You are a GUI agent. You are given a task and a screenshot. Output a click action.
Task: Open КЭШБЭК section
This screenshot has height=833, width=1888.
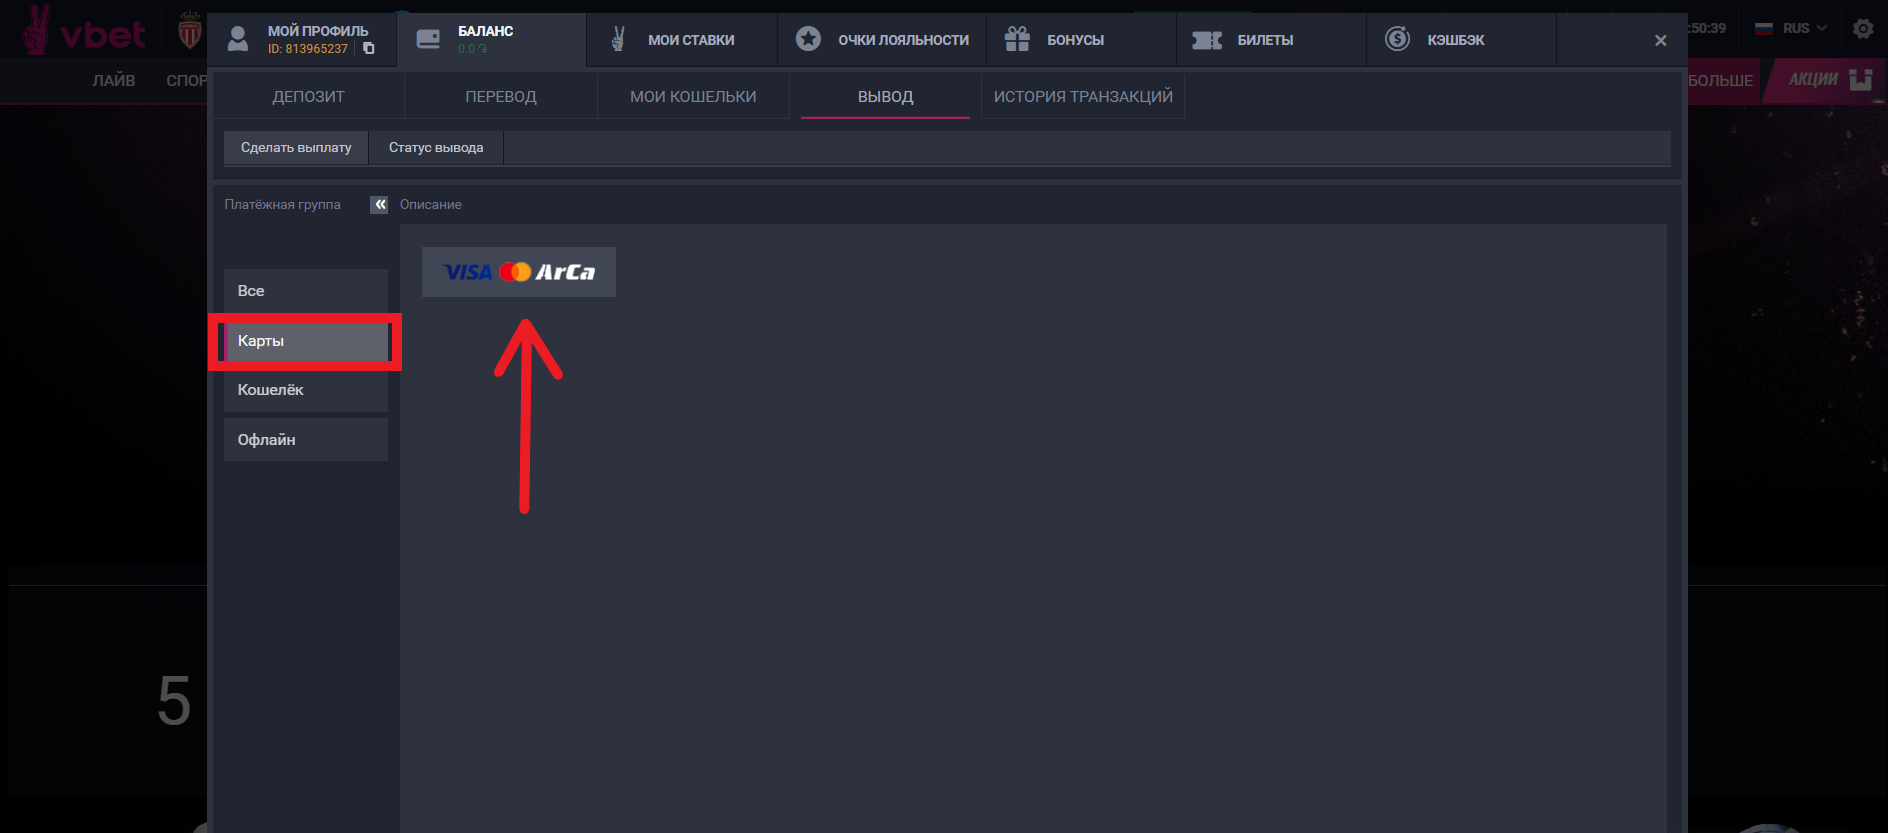tap(1456, 40)
